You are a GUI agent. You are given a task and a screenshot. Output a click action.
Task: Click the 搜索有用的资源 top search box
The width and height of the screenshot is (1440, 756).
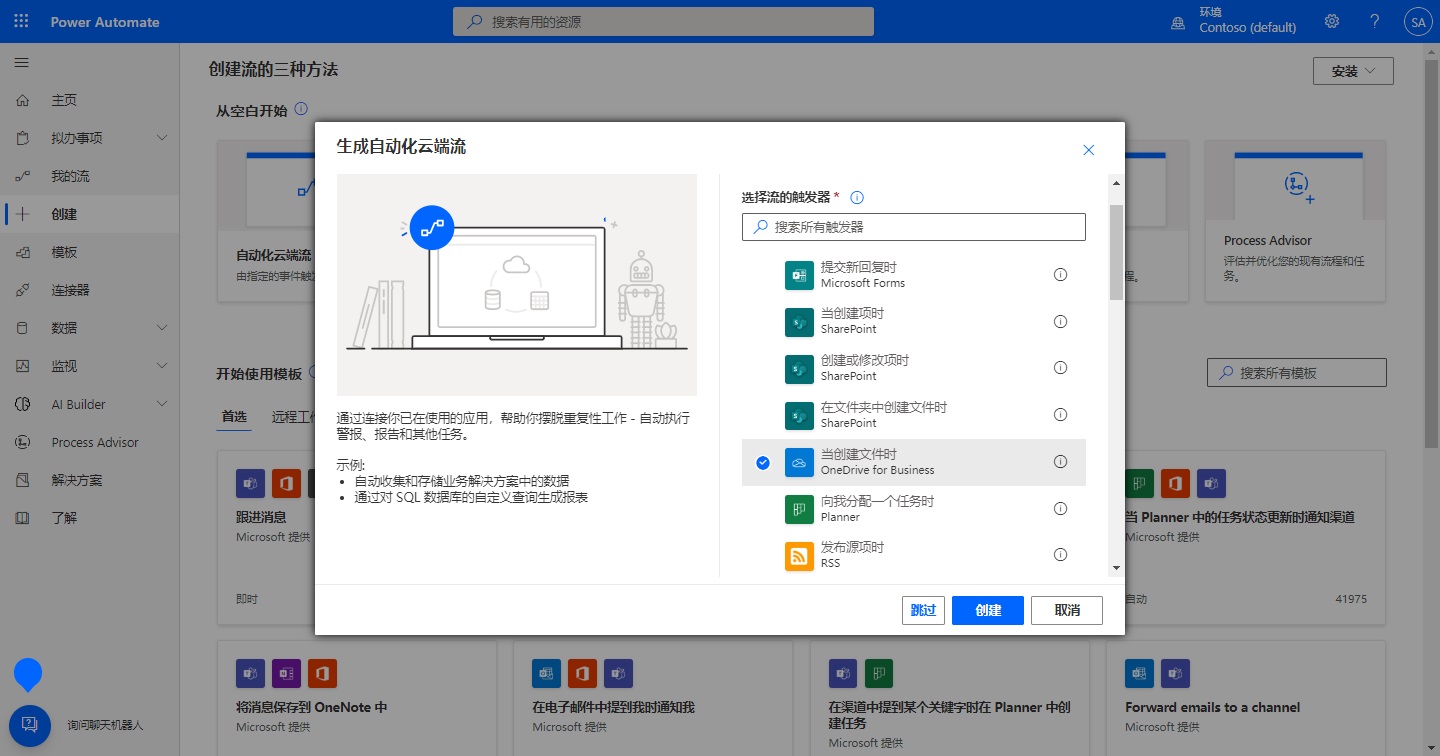663,21
